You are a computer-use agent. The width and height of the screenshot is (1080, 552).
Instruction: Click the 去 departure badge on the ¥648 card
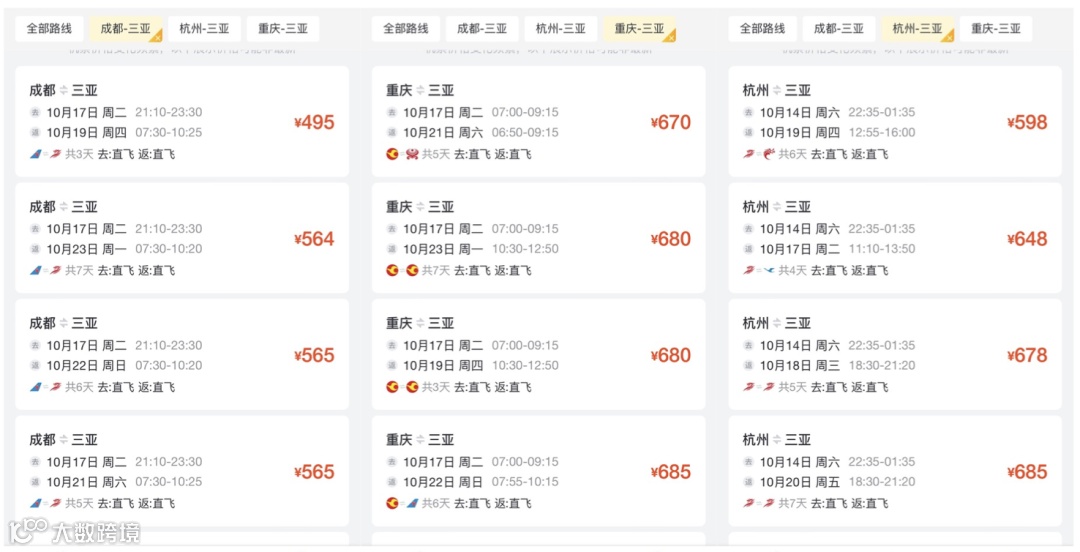point(748,229)
